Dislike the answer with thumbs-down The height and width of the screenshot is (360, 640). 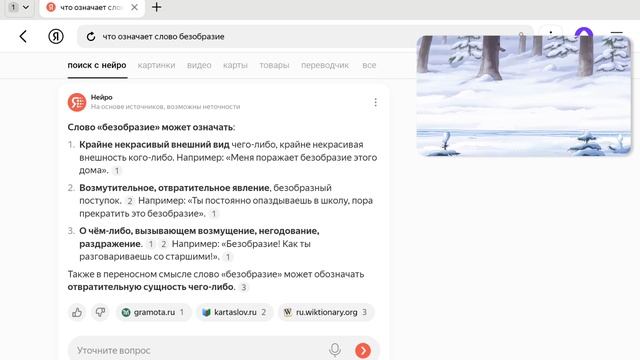tap(100, 312)
